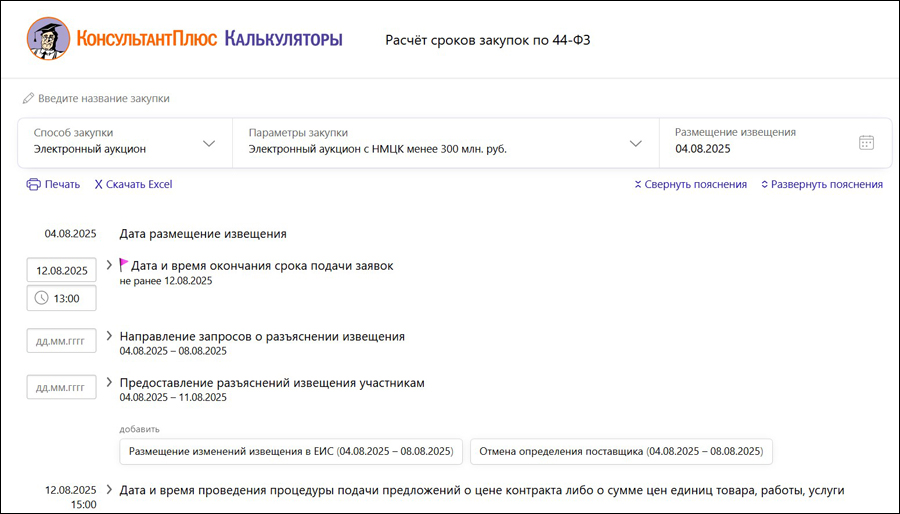Expand the price proposal procedure date row
900x514 pixels.
[109, 489]
